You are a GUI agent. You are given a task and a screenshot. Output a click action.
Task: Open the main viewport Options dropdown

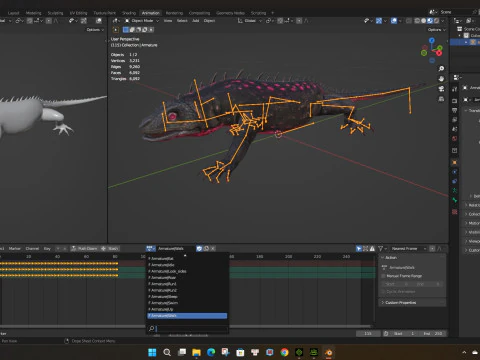pos(436,30)
